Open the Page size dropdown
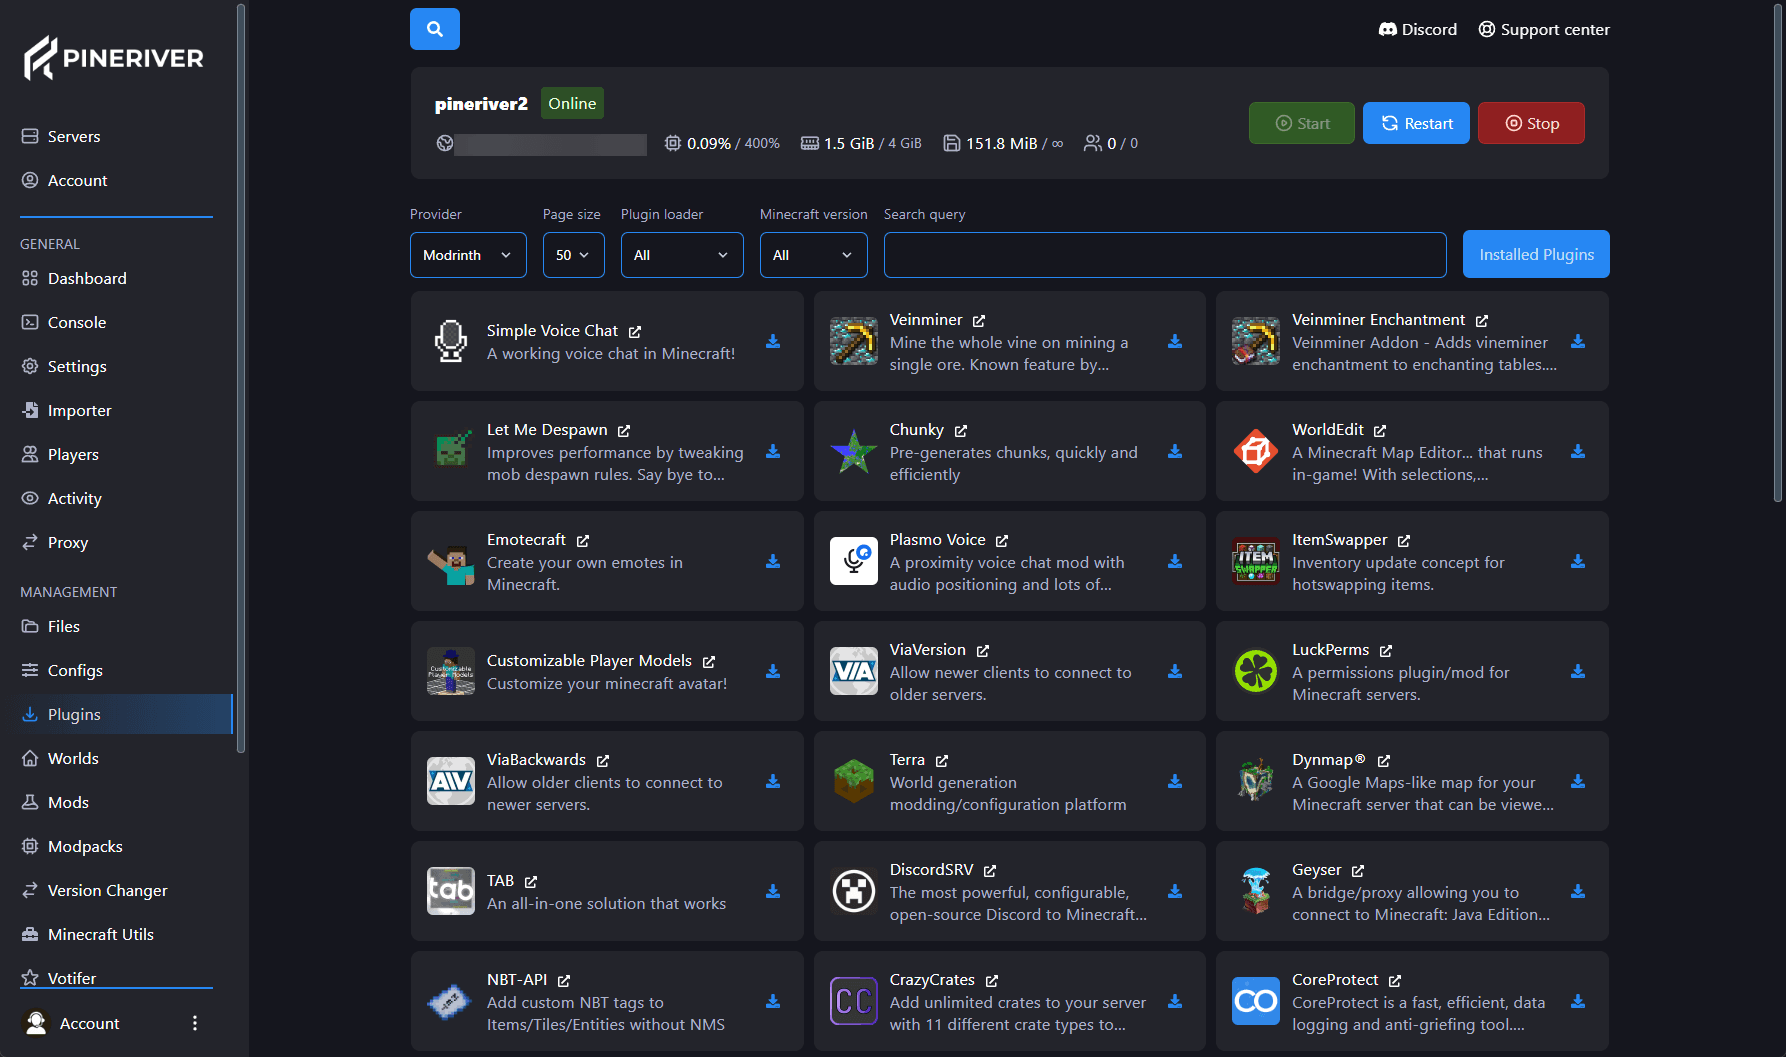 pyautogui.click(x=574, y=255)
